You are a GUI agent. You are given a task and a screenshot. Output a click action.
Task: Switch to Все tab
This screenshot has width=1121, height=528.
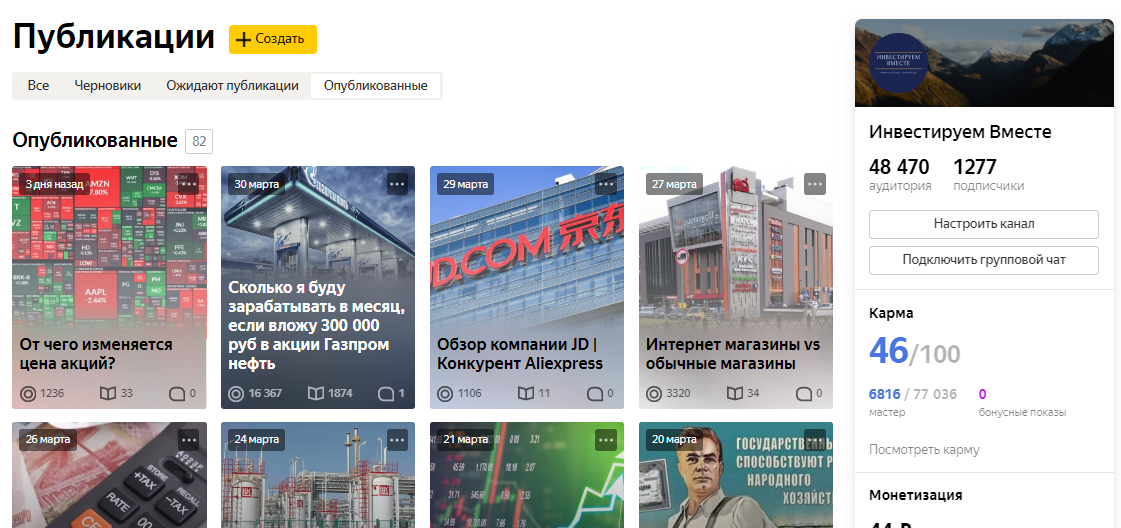(38, 86)
